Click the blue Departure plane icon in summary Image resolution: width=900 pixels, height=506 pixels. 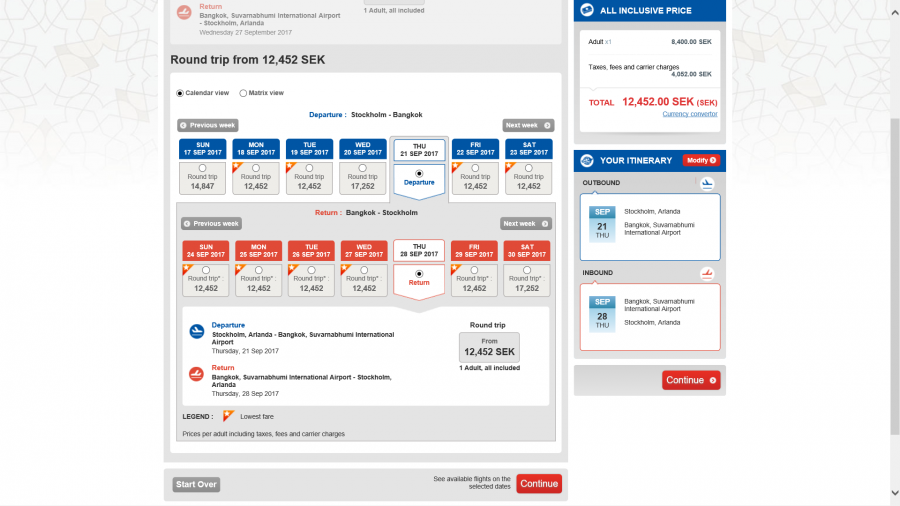(x=197, y=331)
